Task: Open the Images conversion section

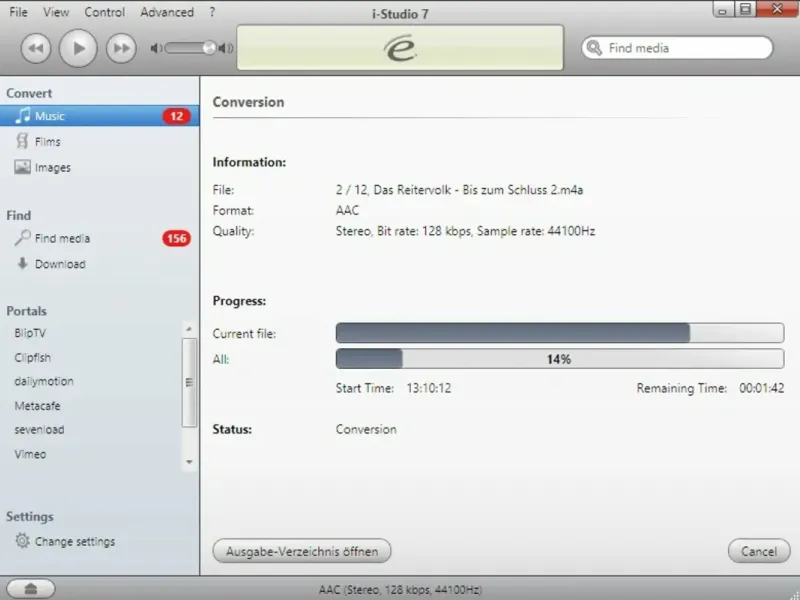Action: click(x=53, y=167)
